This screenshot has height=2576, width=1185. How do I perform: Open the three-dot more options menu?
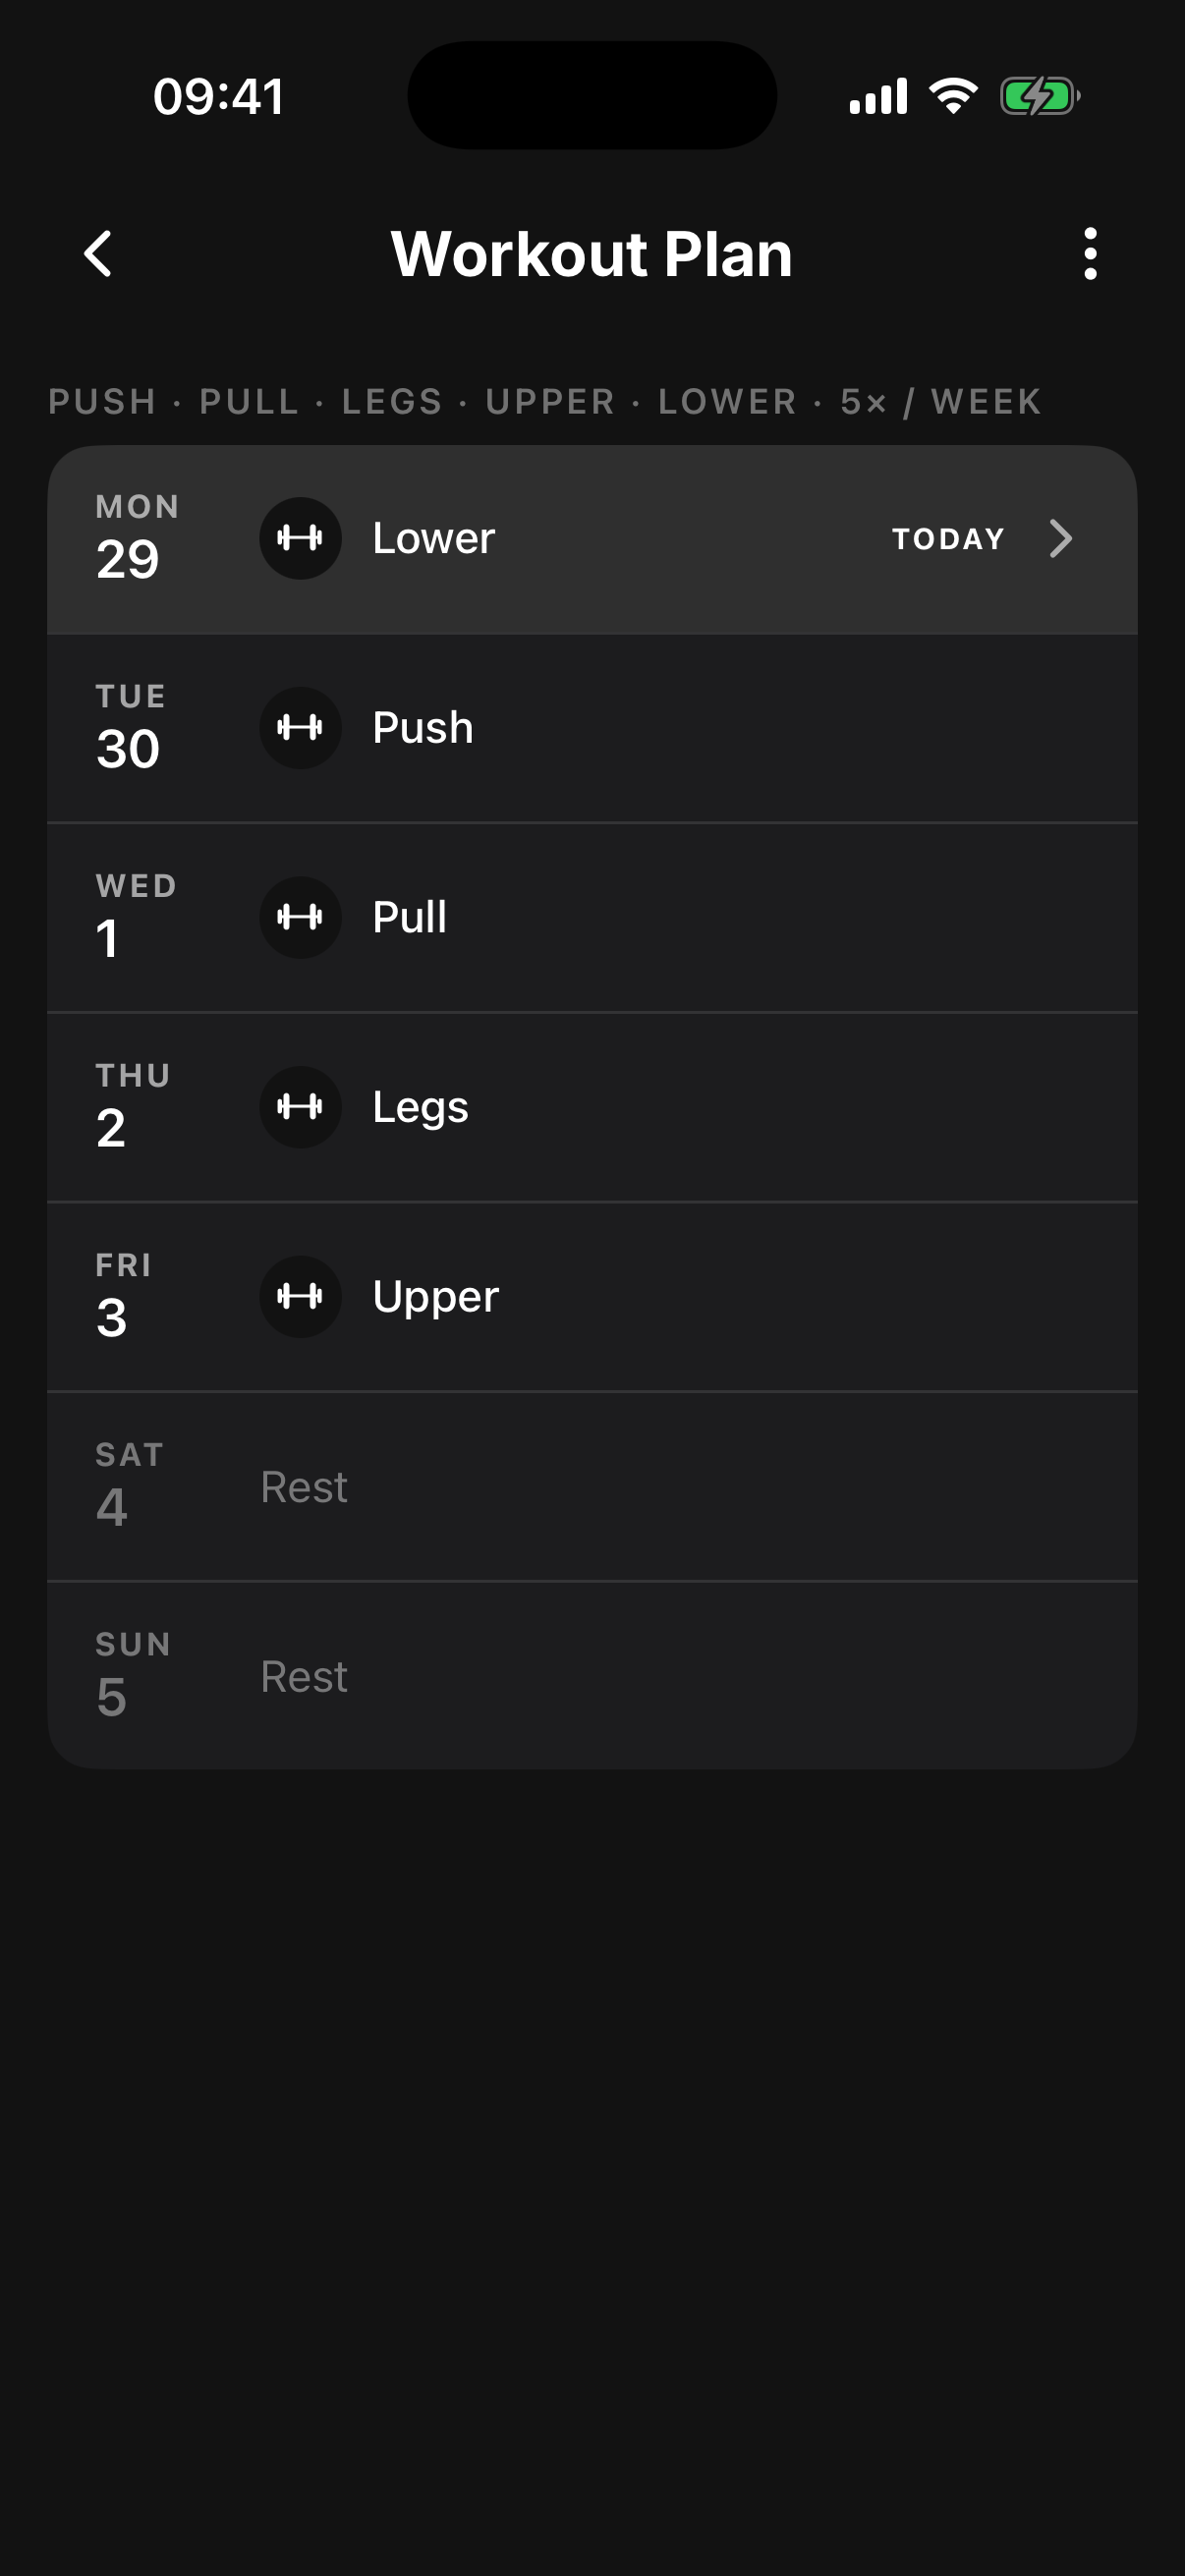(x=1090, y=254)
